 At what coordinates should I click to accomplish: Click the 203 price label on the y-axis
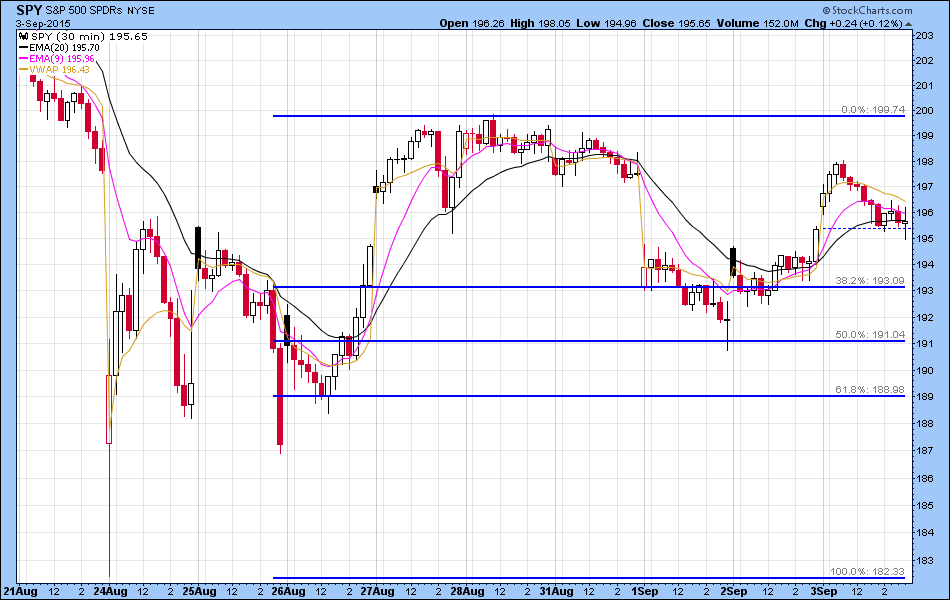925,36
